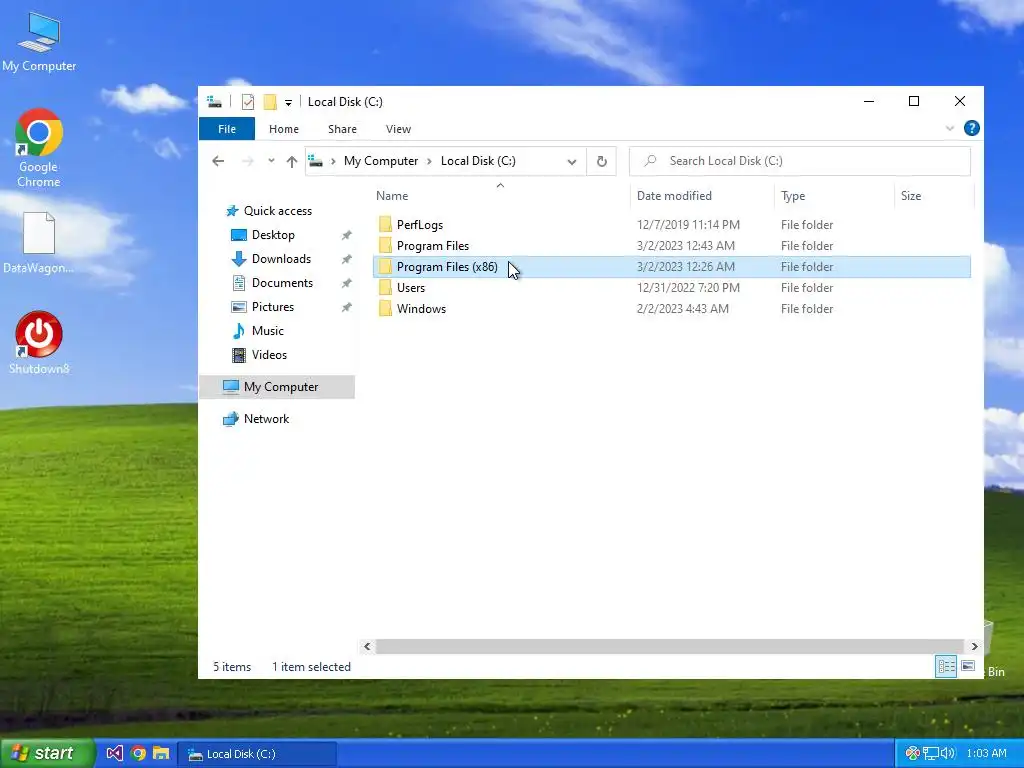
Task: Open Shutdown8 desktop shortcut
Action: point(39,342)
